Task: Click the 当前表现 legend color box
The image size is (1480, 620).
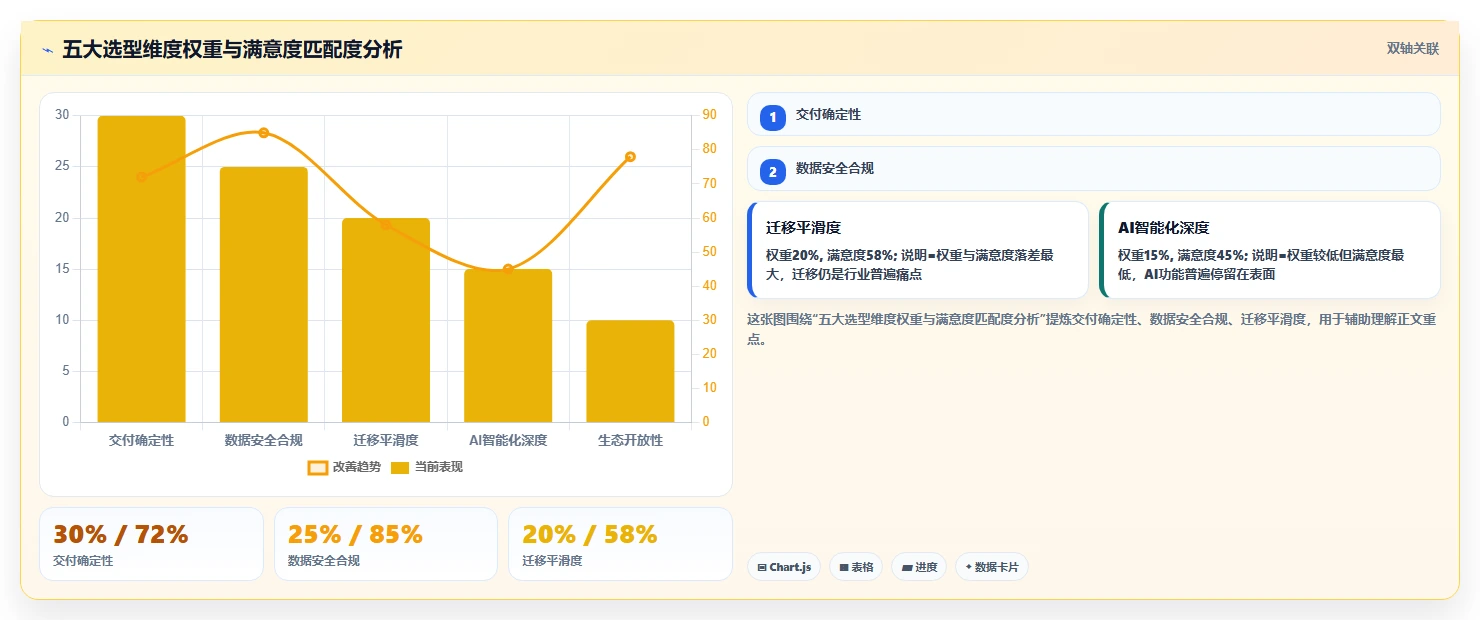Action: [x=400, y=468]
